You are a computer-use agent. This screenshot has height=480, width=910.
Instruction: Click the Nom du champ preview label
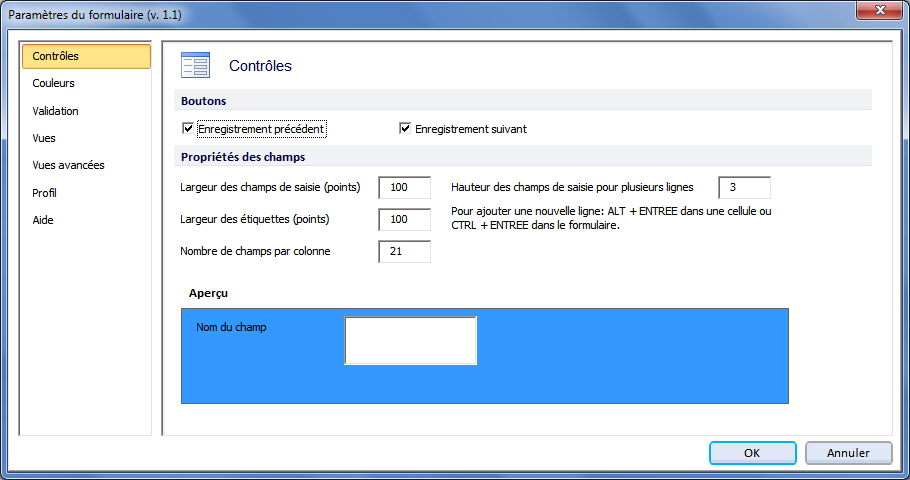point(231,327)
